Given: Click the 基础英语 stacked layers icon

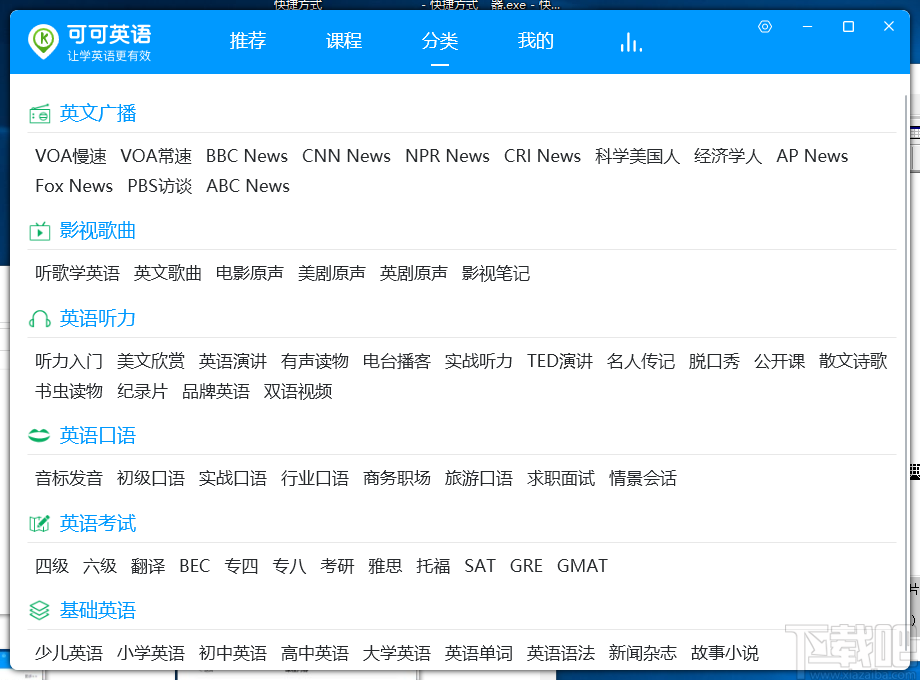Looking at the screenshot, I should click(x=40, y=610).
